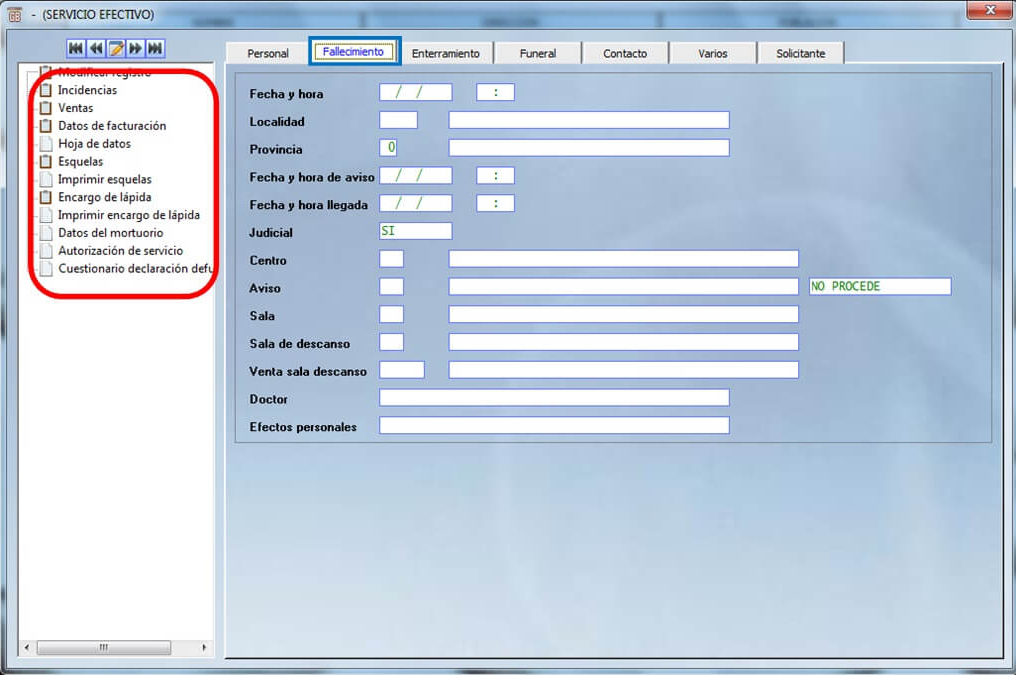
Task: Focus the Localidad code box
Action: point(398,120)
